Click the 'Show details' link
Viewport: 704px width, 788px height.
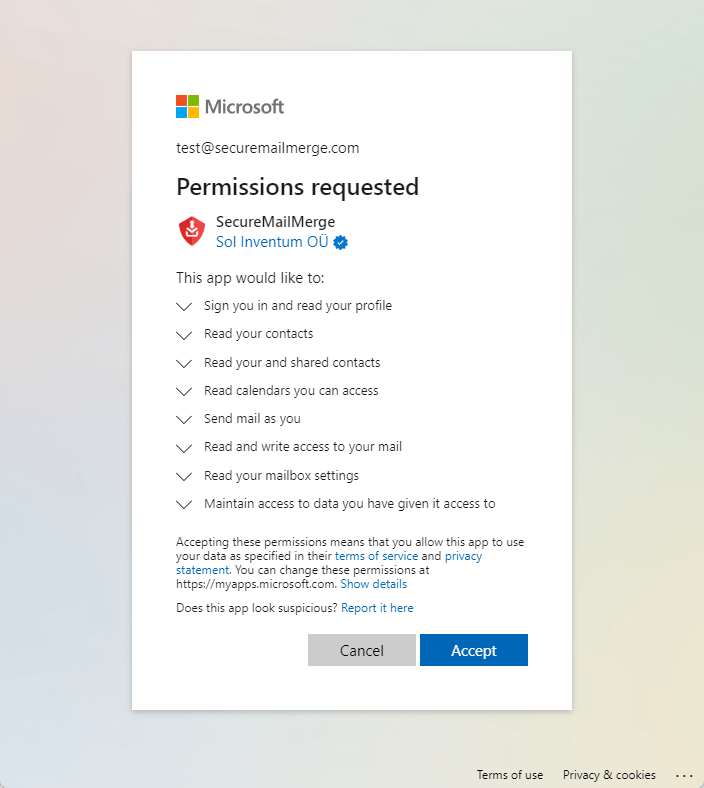tap(373, 584)
